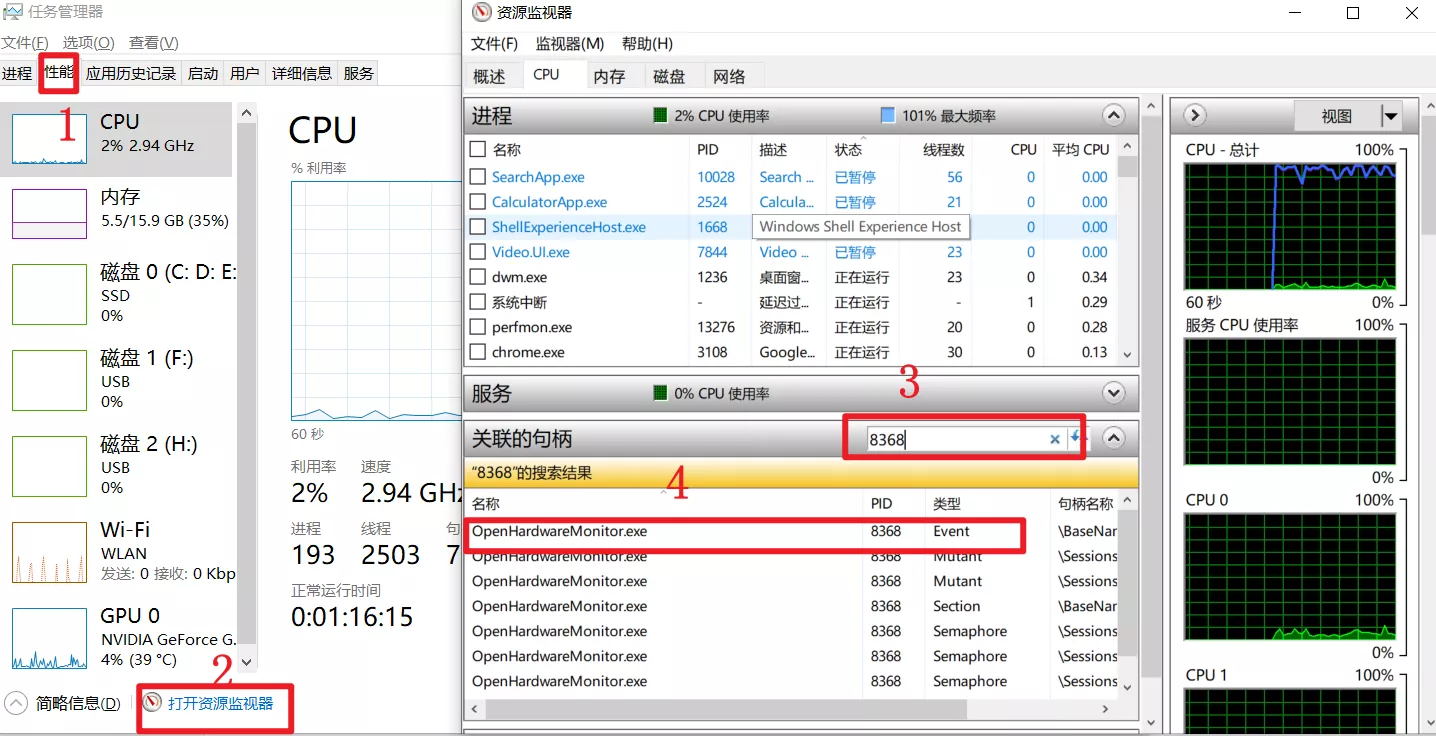The height and width of the screenshot is (736, 1436).
Task: Check the chrome.exe process checkbox
Action: [477, 352]
